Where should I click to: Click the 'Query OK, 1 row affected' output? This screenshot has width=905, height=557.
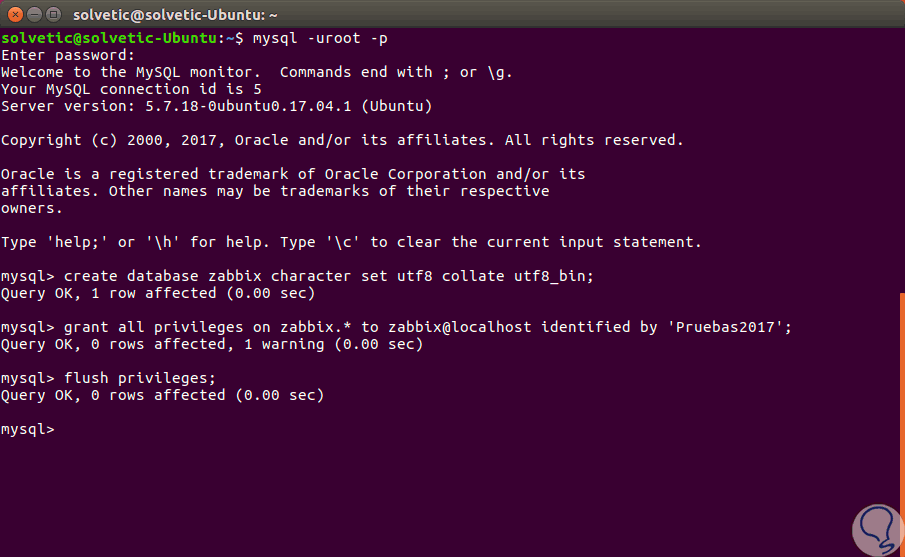point(158,293)
